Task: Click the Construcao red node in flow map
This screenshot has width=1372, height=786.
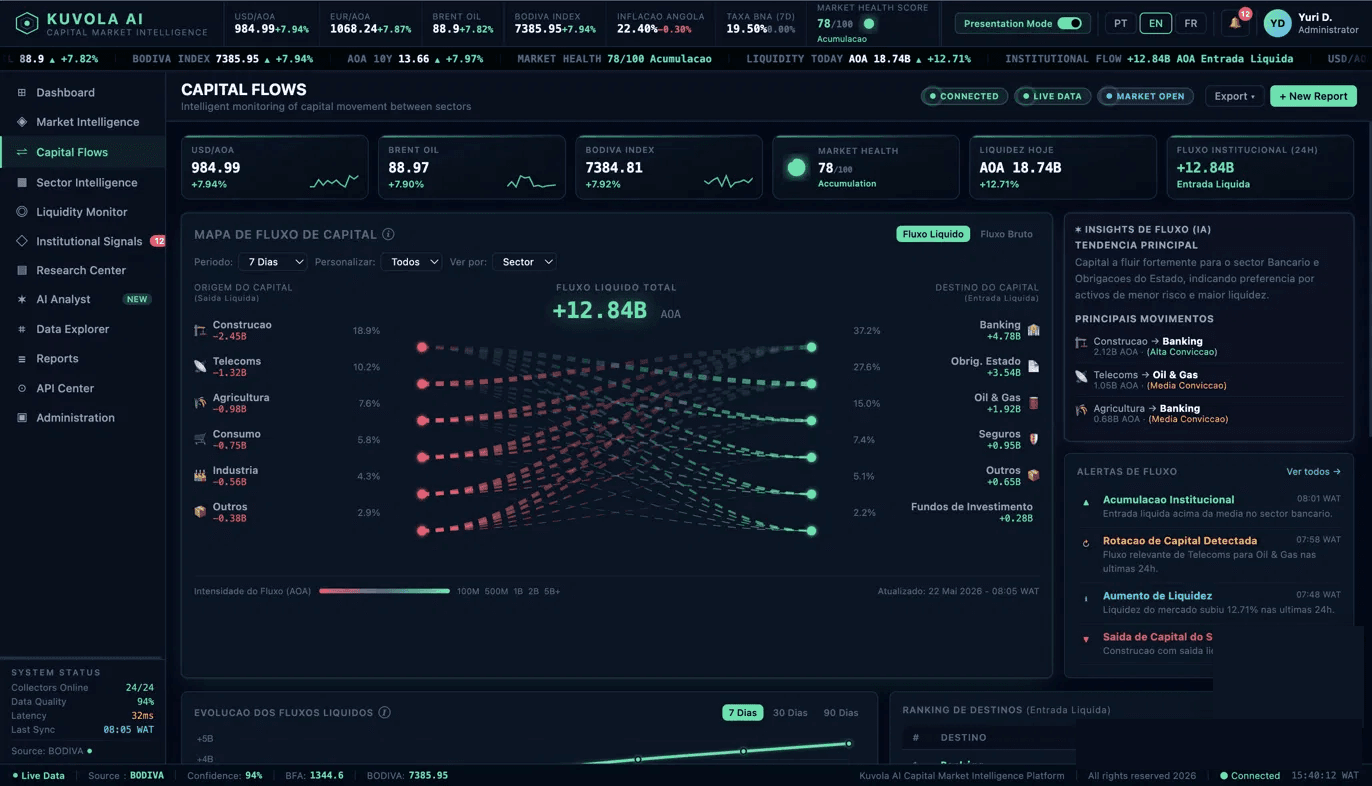Action: click(422, 347)
